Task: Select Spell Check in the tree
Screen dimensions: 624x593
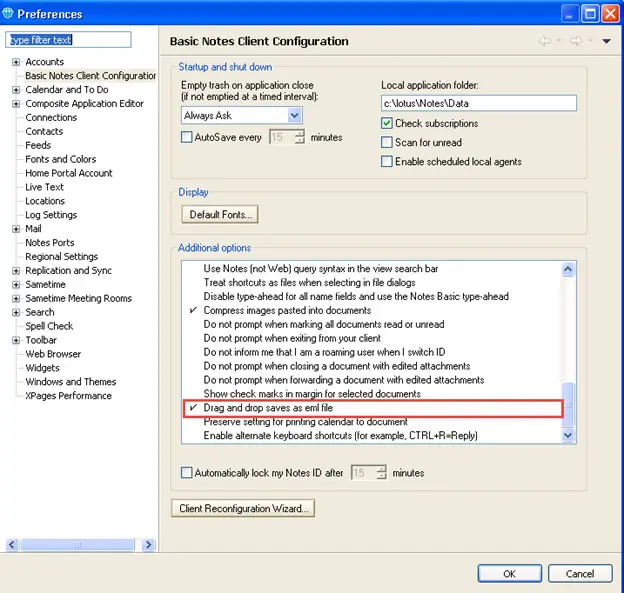Action: click(49, 326)
